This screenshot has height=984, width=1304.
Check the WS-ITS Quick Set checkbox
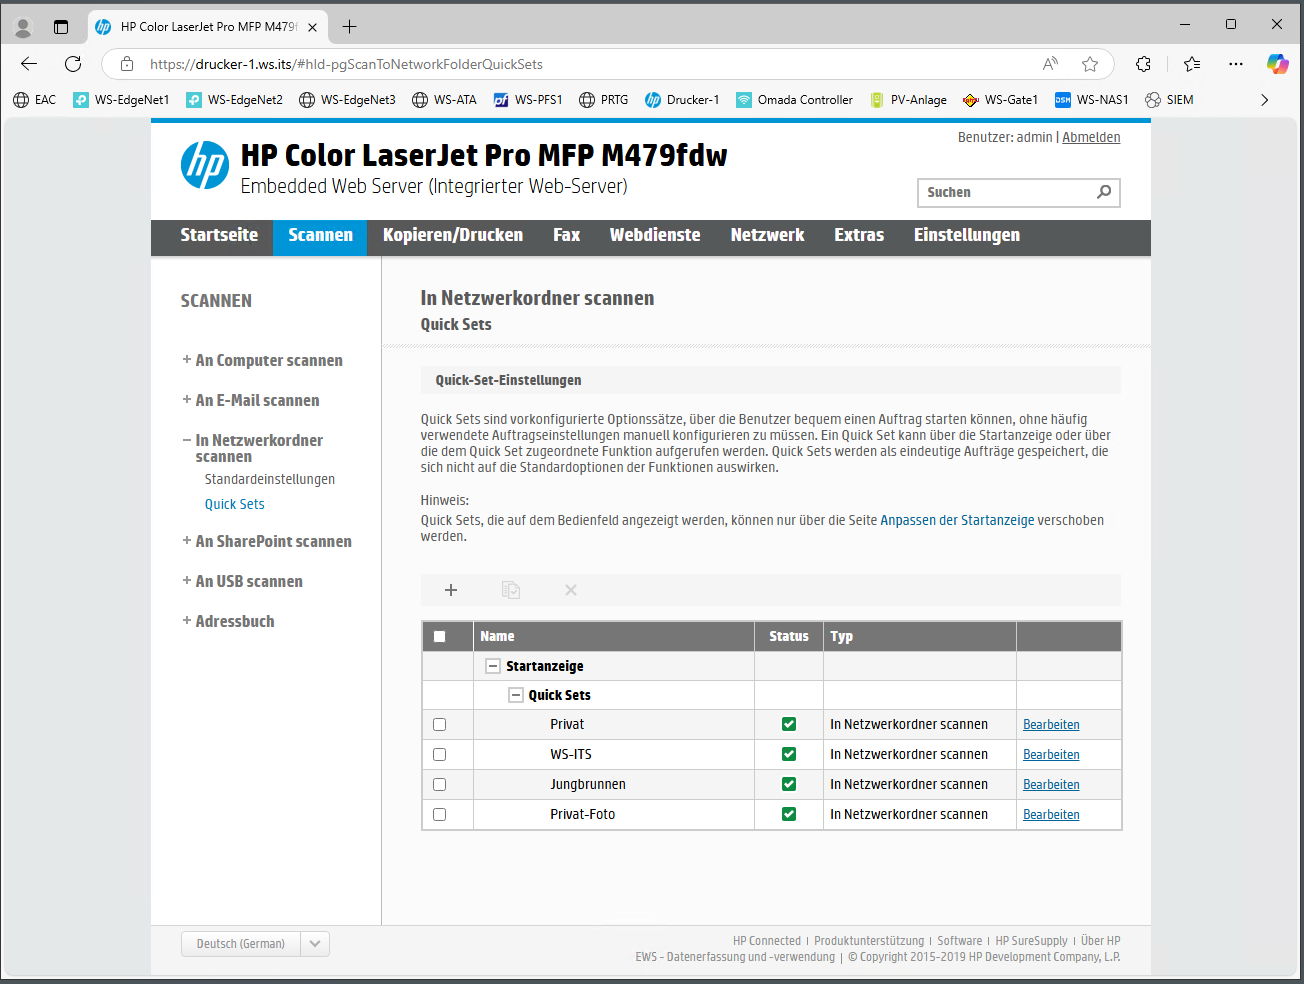tap(440, 755)
